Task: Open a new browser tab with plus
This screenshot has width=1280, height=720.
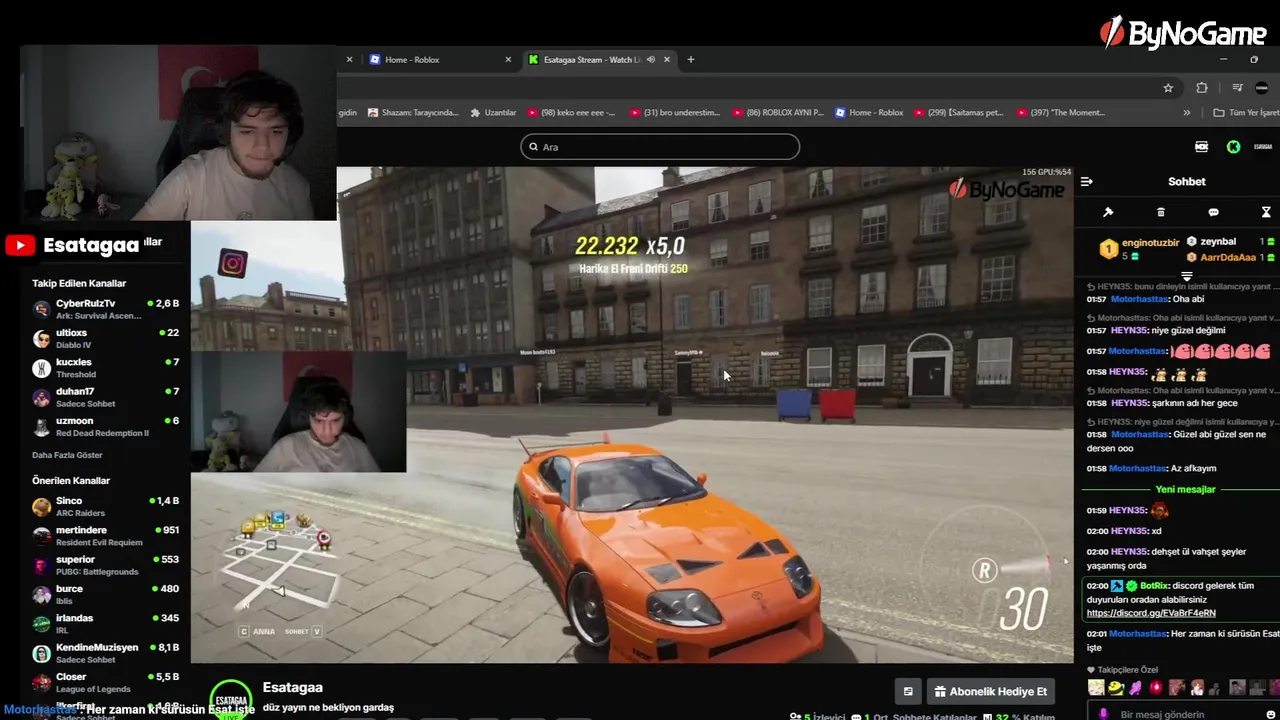Action: [690, 60]
